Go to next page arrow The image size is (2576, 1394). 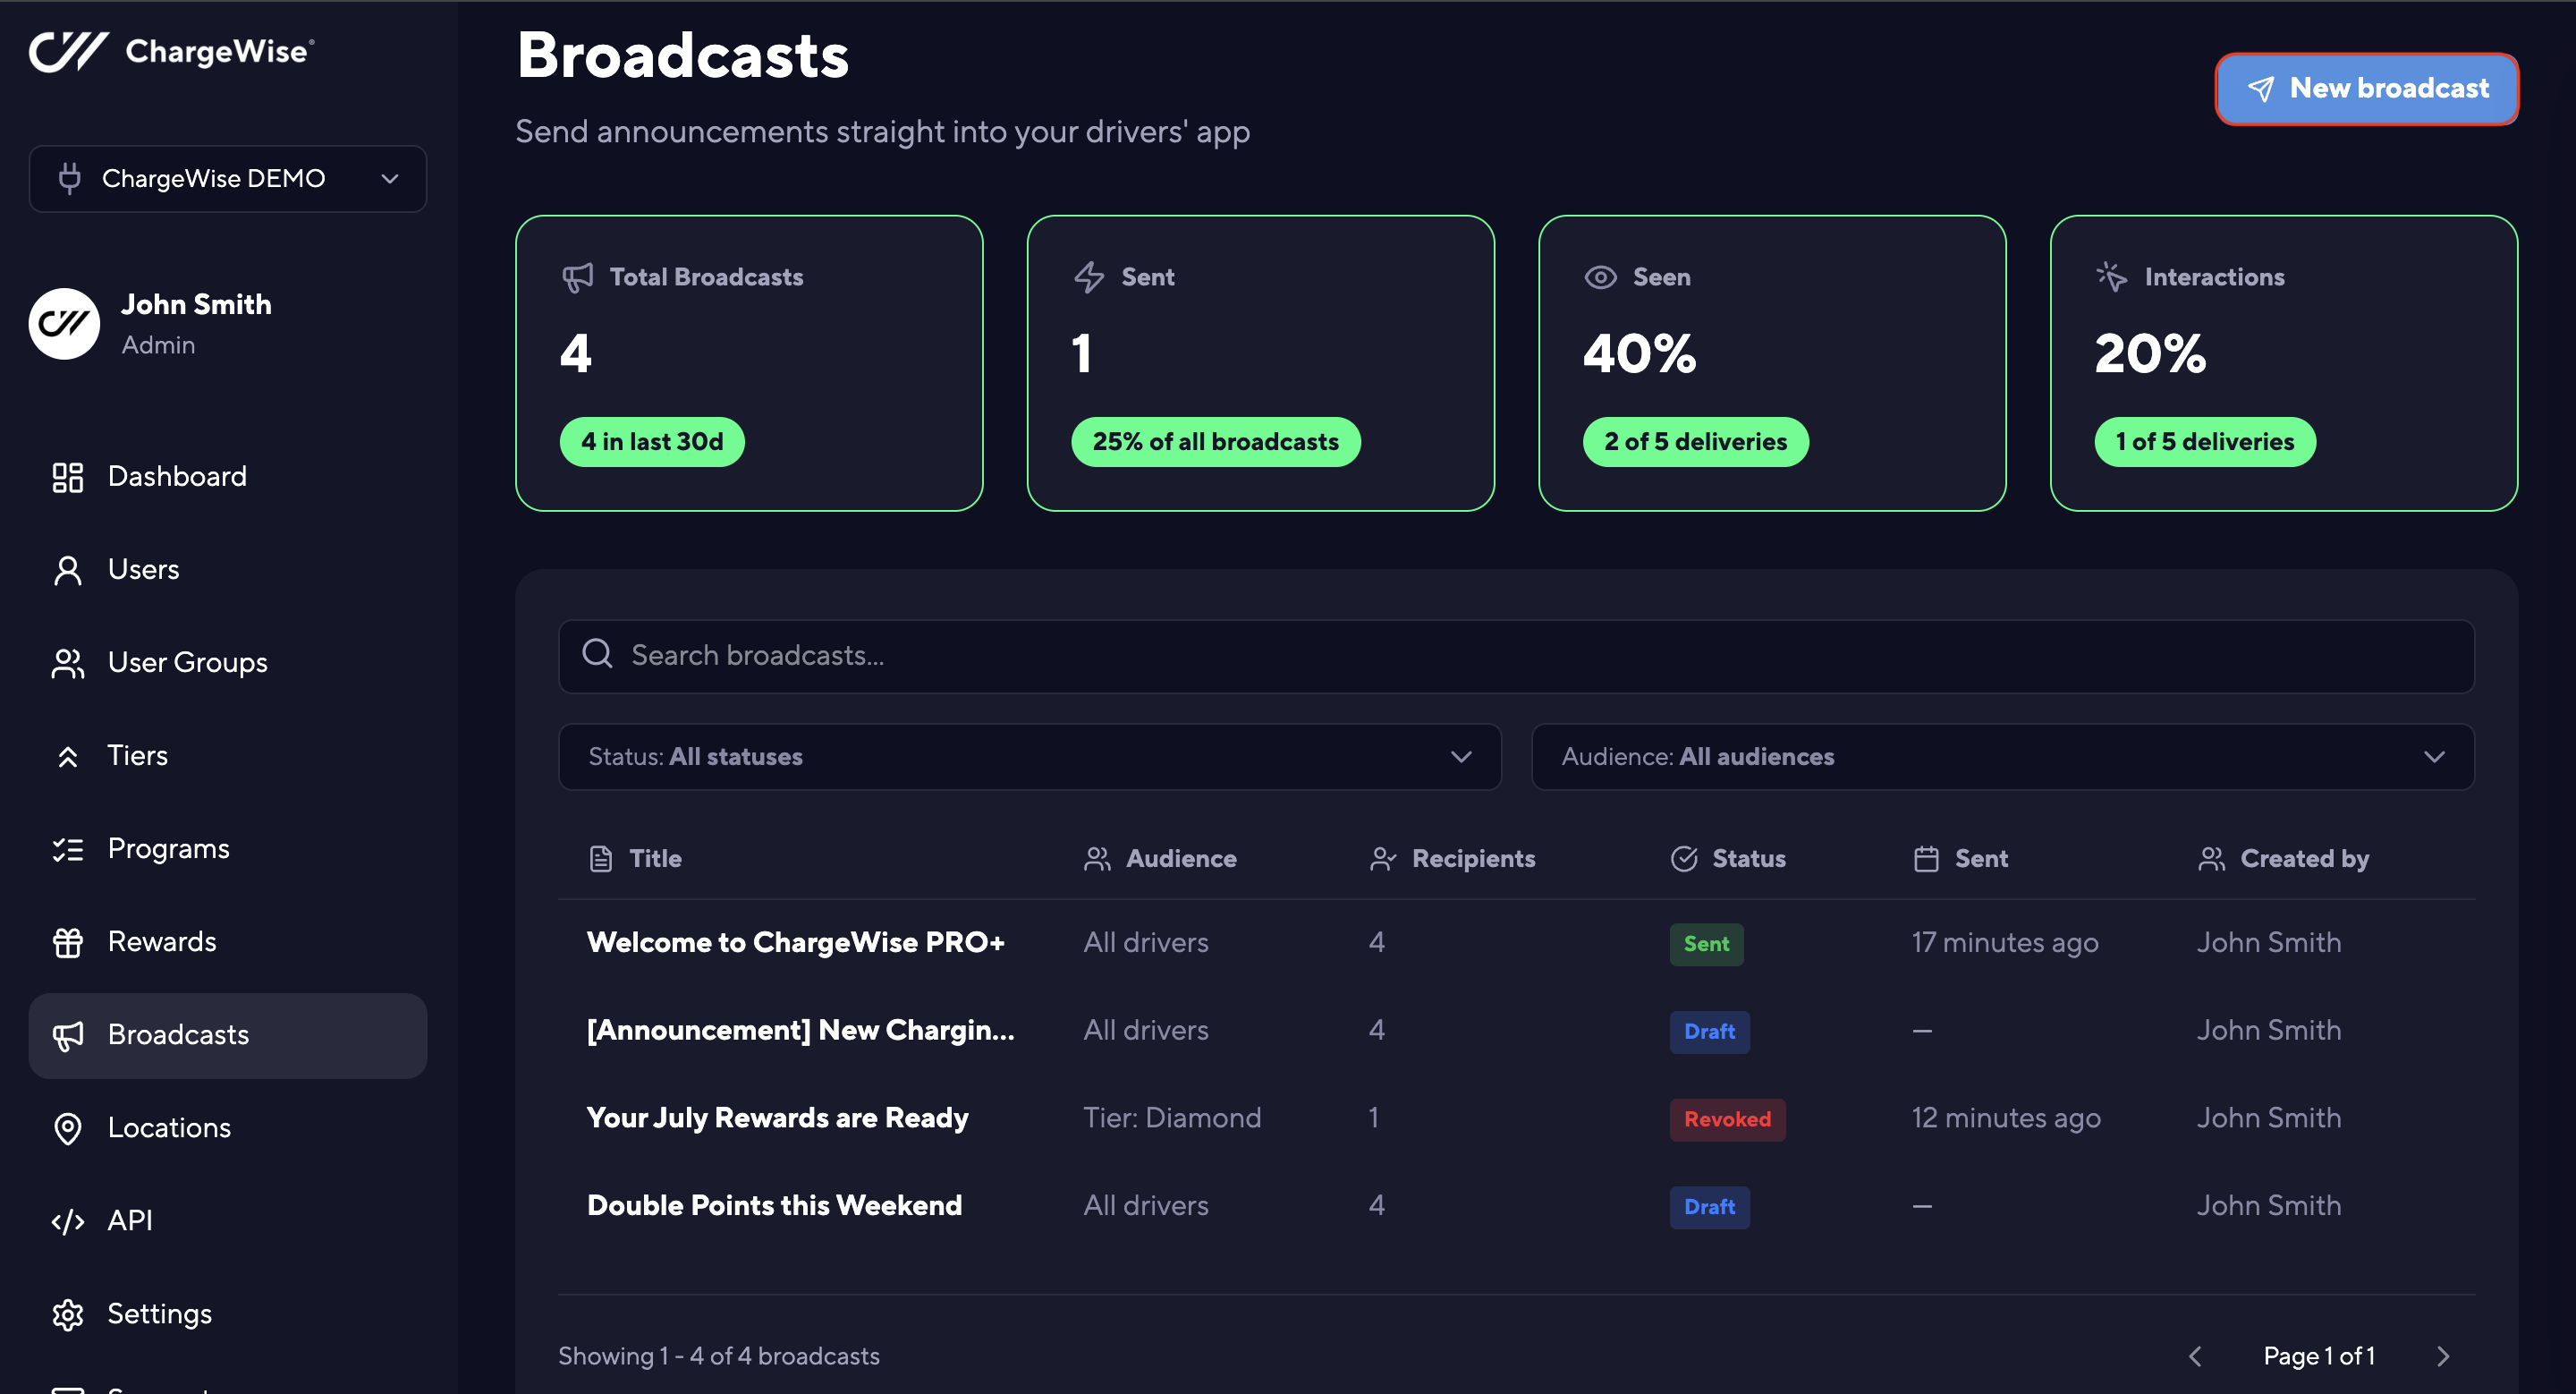tap(2443, 1356)
